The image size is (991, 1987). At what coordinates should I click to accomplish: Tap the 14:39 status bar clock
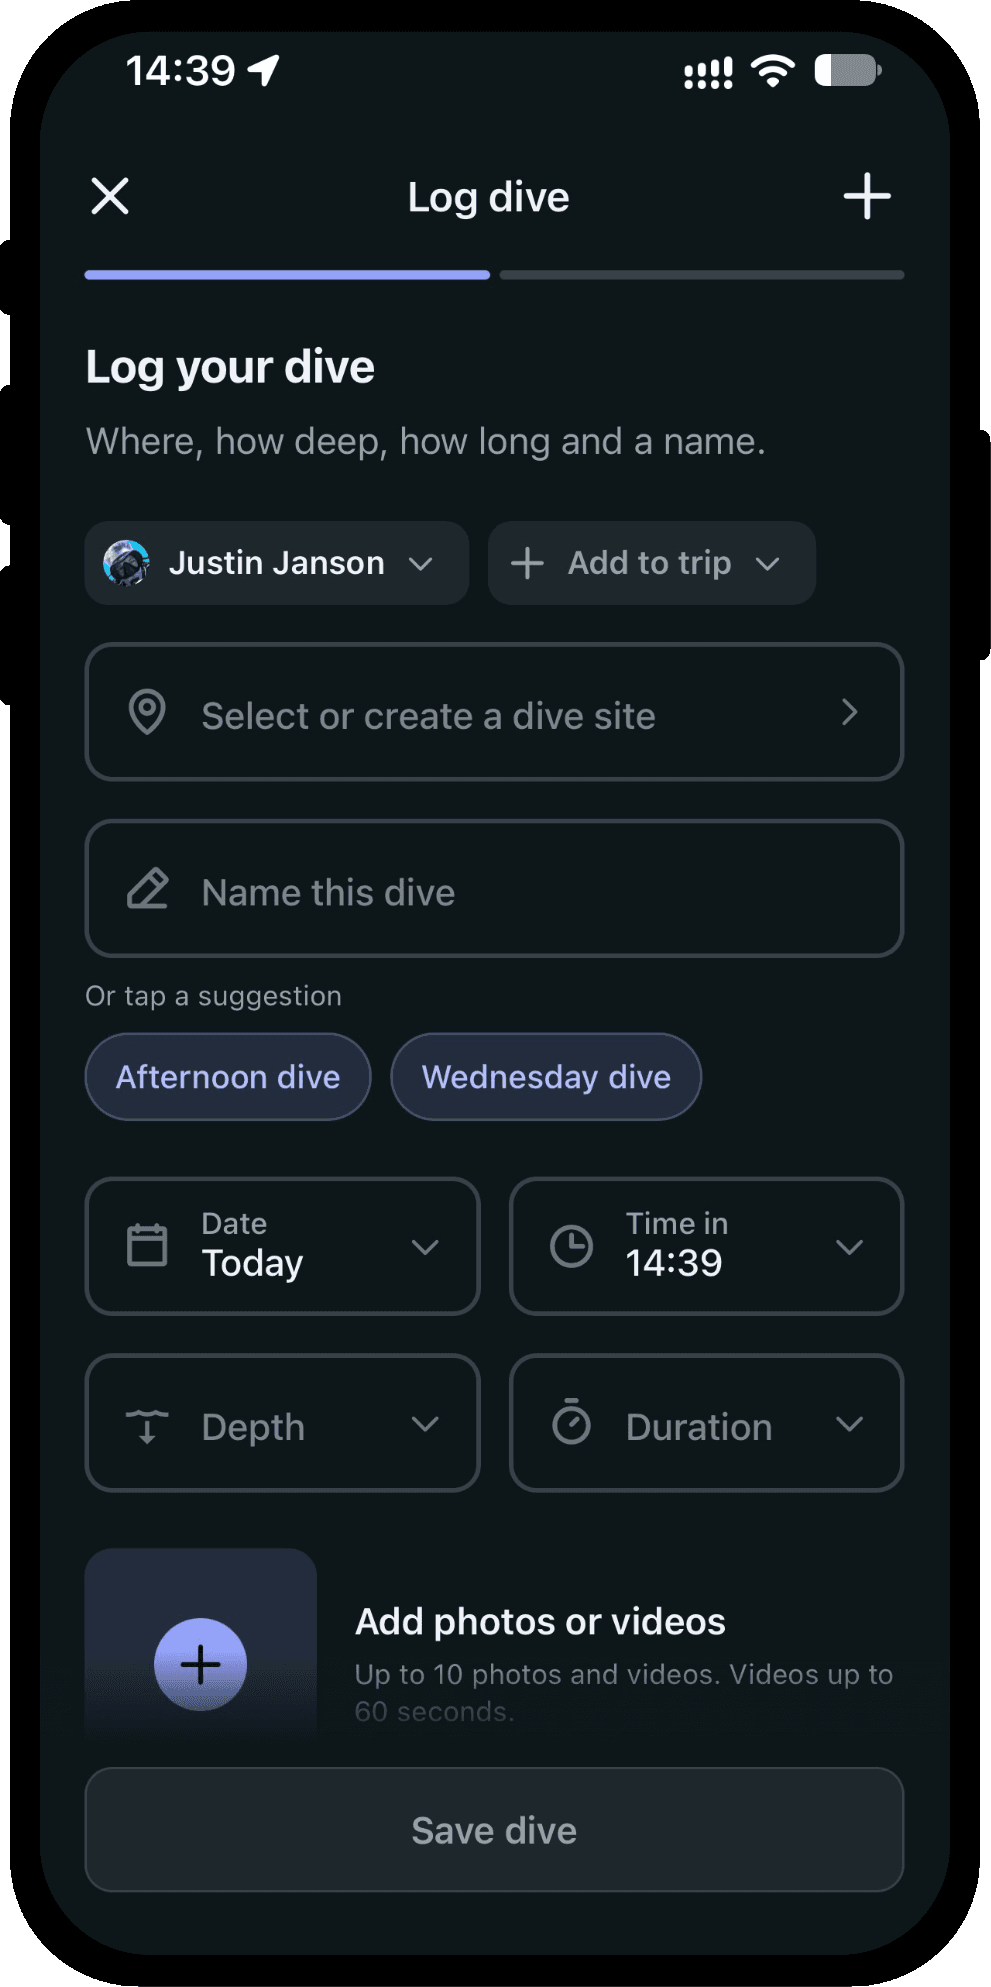(180, 71)
